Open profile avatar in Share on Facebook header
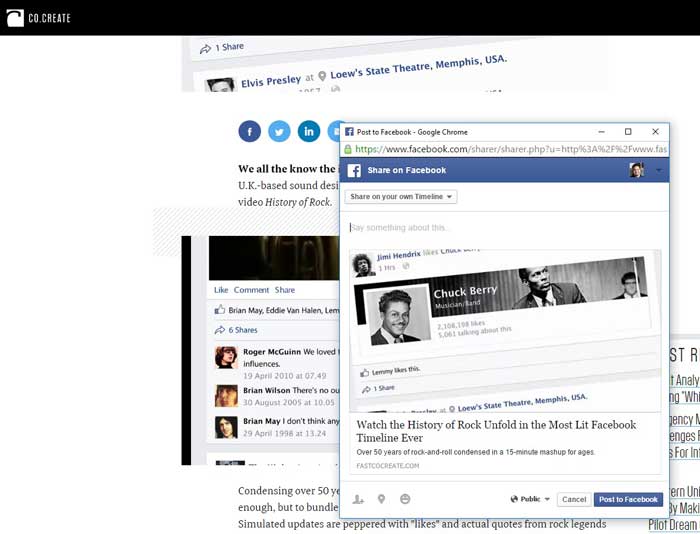Screen dimensions: 700x534 [637, 170]
